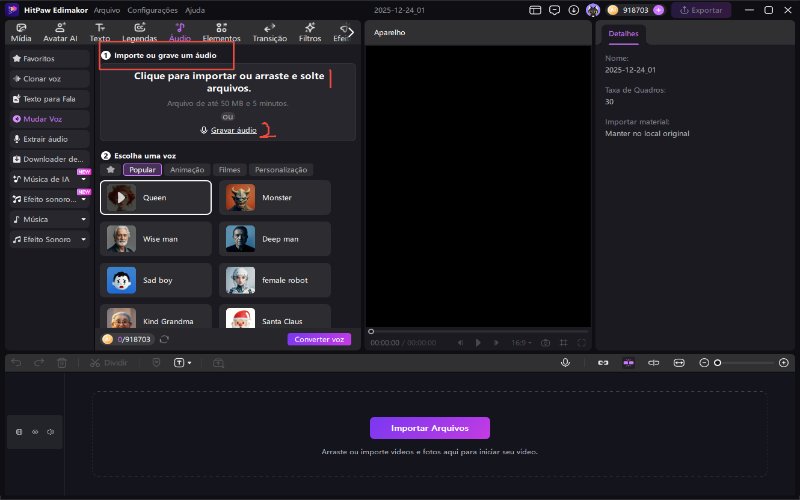The width and height of the screenshot is (800, 500).
Task: Select the Monster voice thumbnail
Action: point(240,198)
